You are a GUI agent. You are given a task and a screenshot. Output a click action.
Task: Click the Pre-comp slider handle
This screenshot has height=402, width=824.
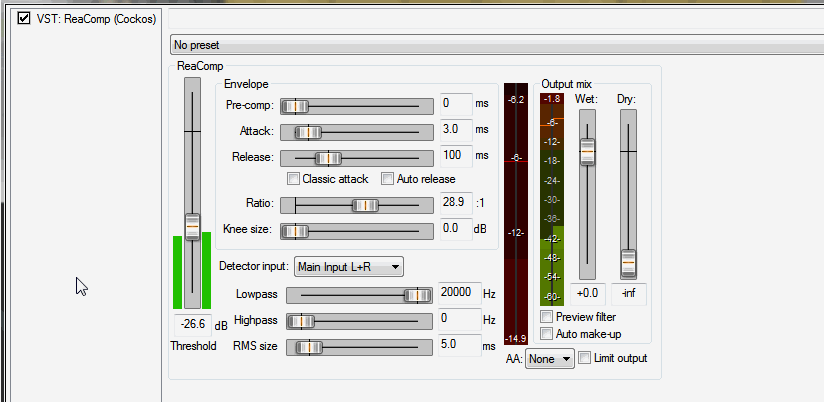pos(295,106)
